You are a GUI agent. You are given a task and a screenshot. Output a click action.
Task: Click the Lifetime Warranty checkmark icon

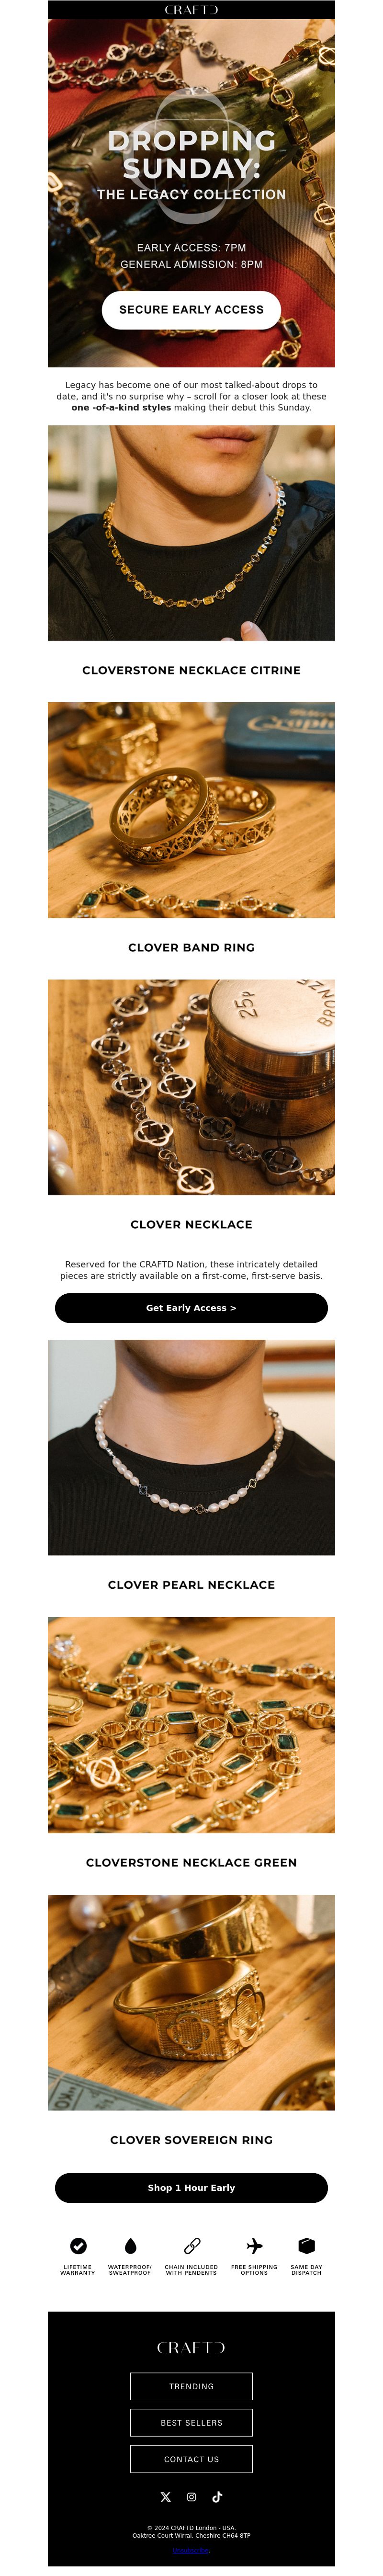tap(78, 2245)
